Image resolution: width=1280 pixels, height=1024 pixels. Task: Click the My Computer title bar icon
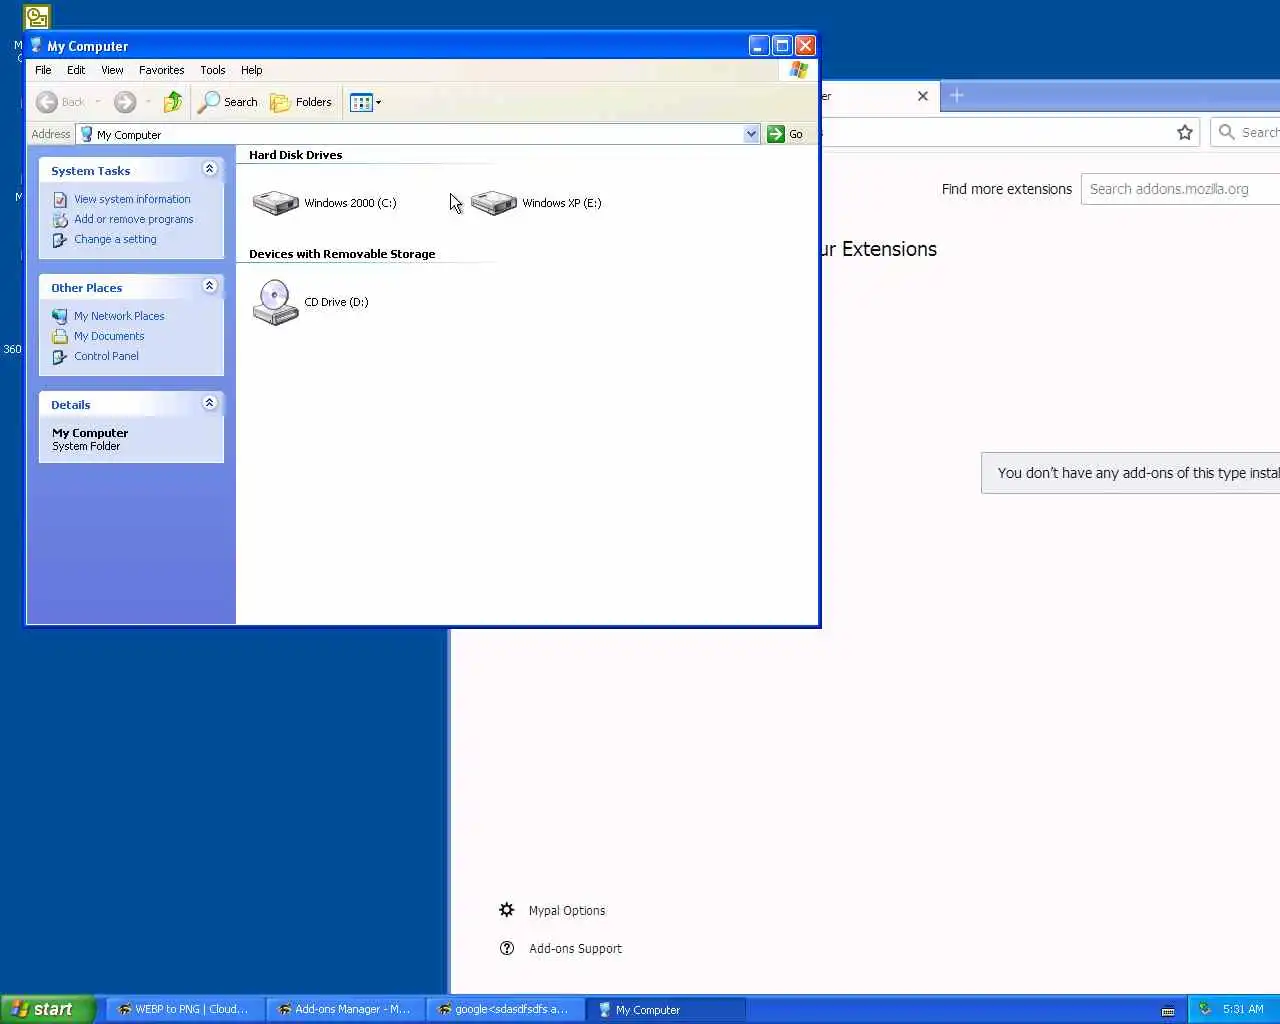click(37, 45)
